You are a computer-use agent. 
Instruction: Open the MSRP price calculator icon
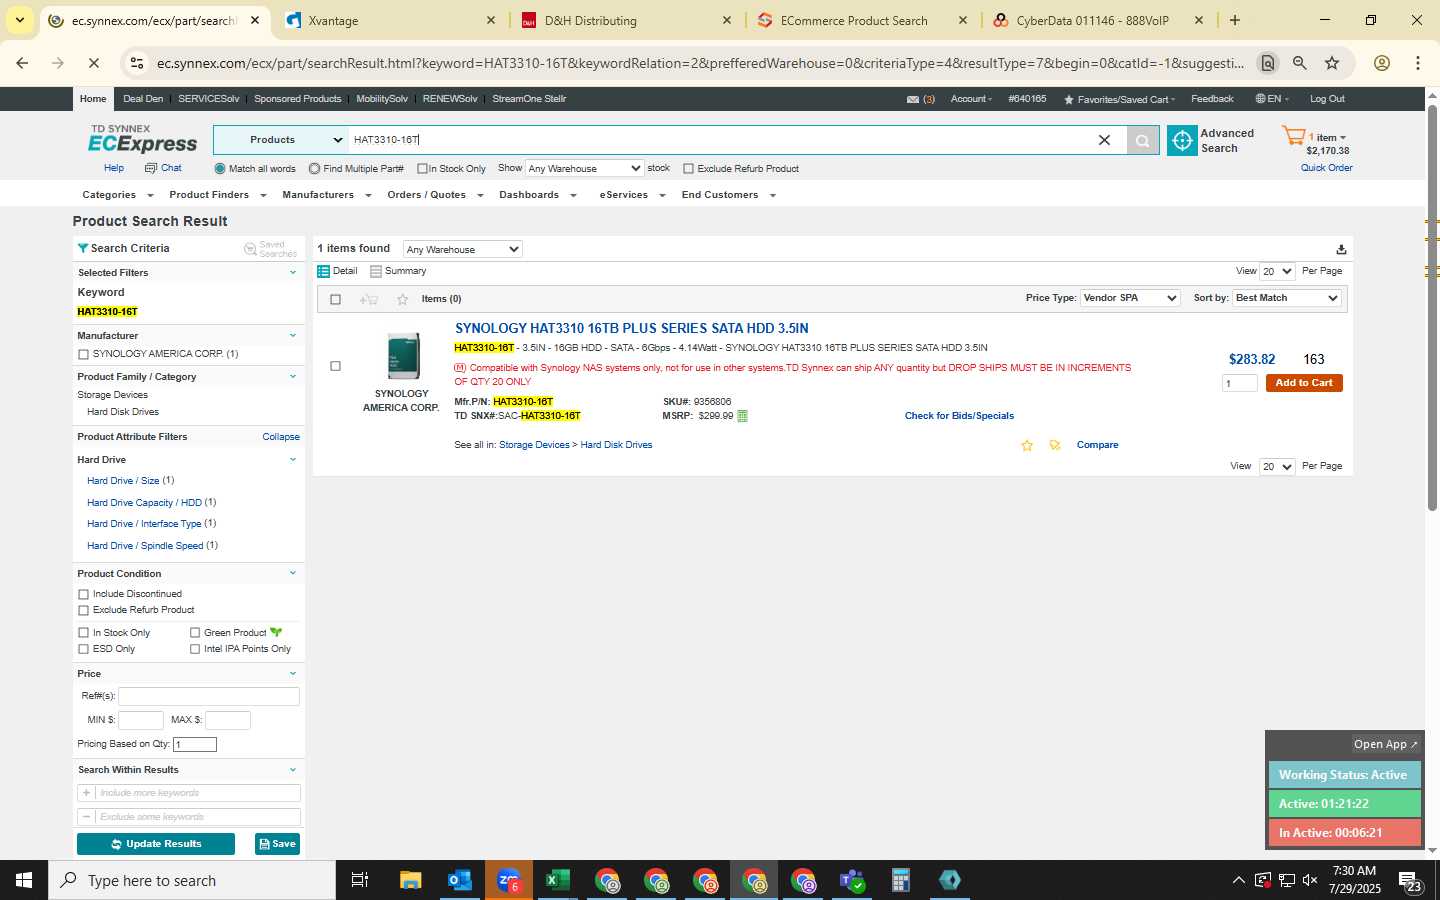(x=742, y=416)
